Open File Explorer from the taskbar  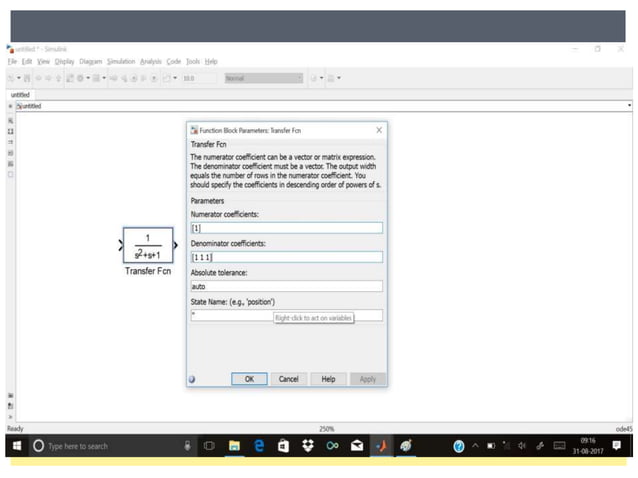(234, 446)
